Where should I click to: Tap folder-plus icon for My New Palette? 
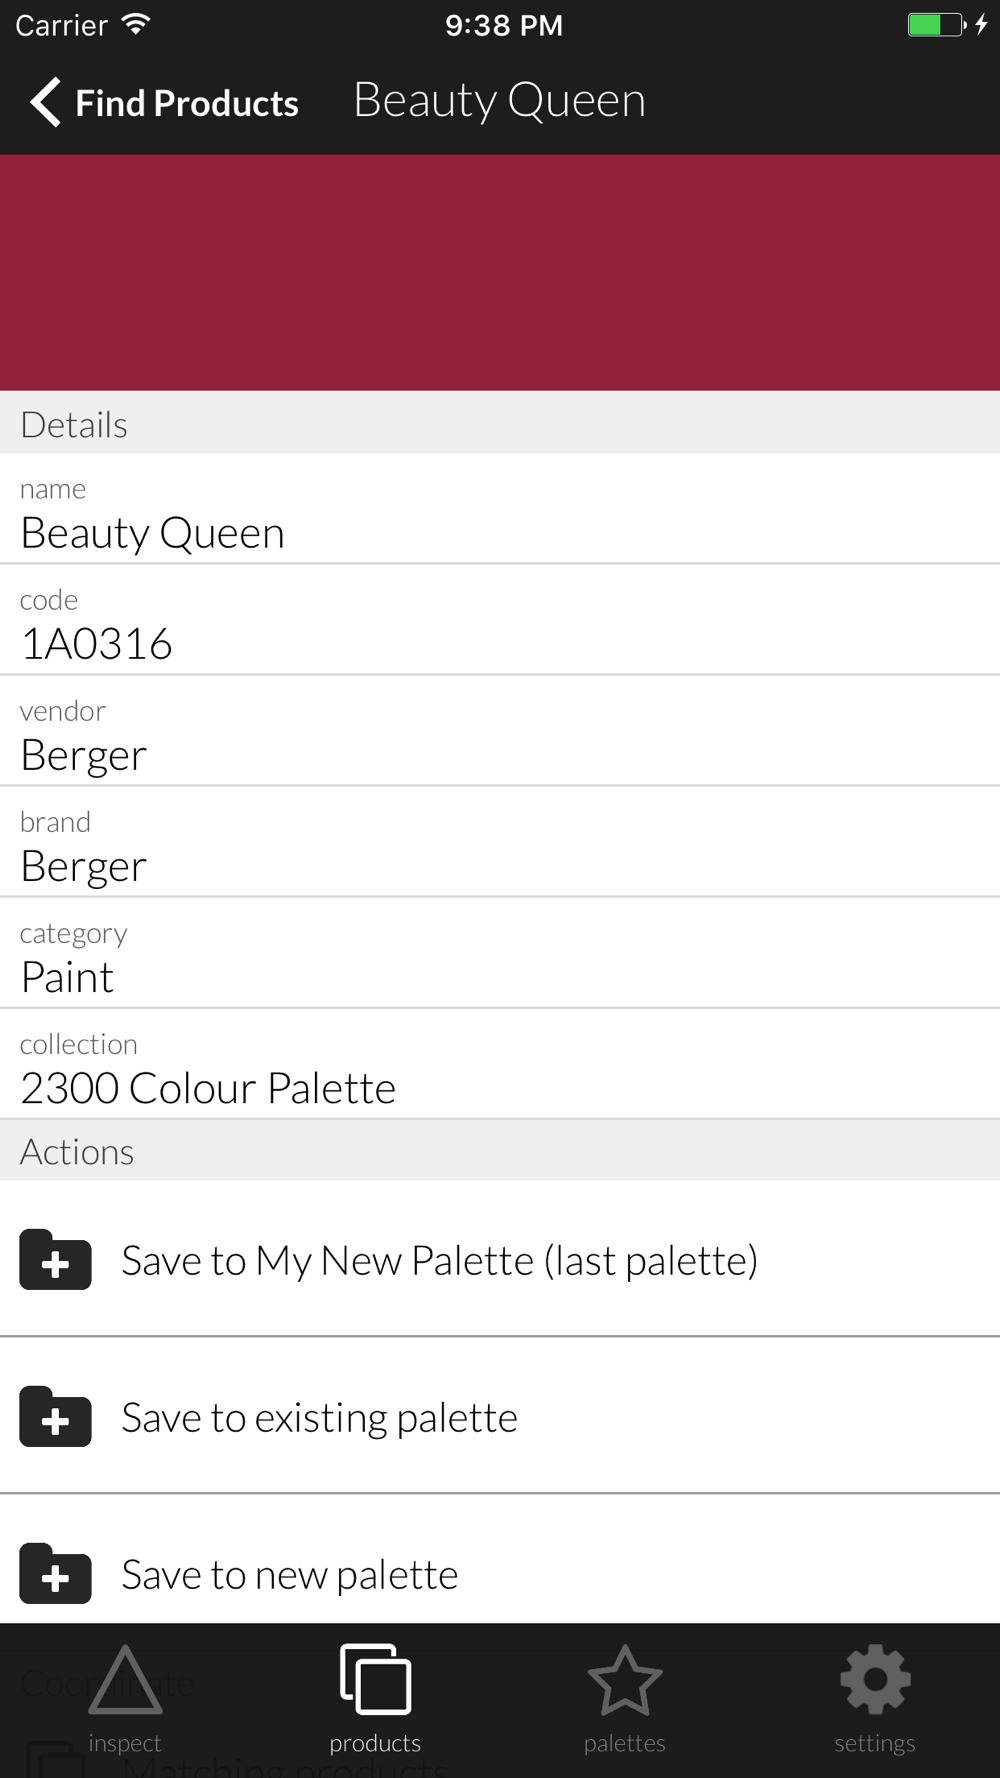[55, 1260]
